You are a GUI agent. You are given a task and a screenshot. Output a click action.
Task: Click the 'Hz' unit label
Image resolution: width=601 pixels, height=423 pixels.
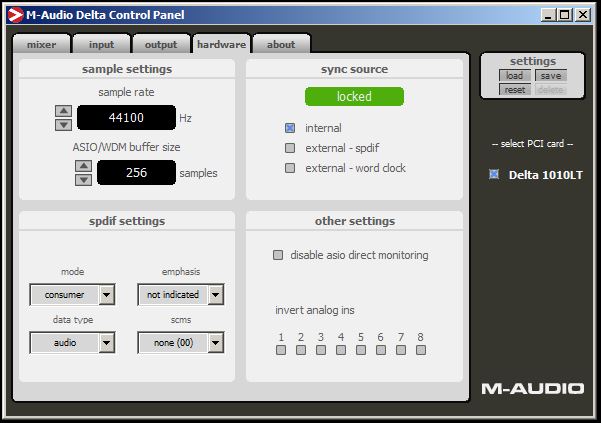[185, 118]
